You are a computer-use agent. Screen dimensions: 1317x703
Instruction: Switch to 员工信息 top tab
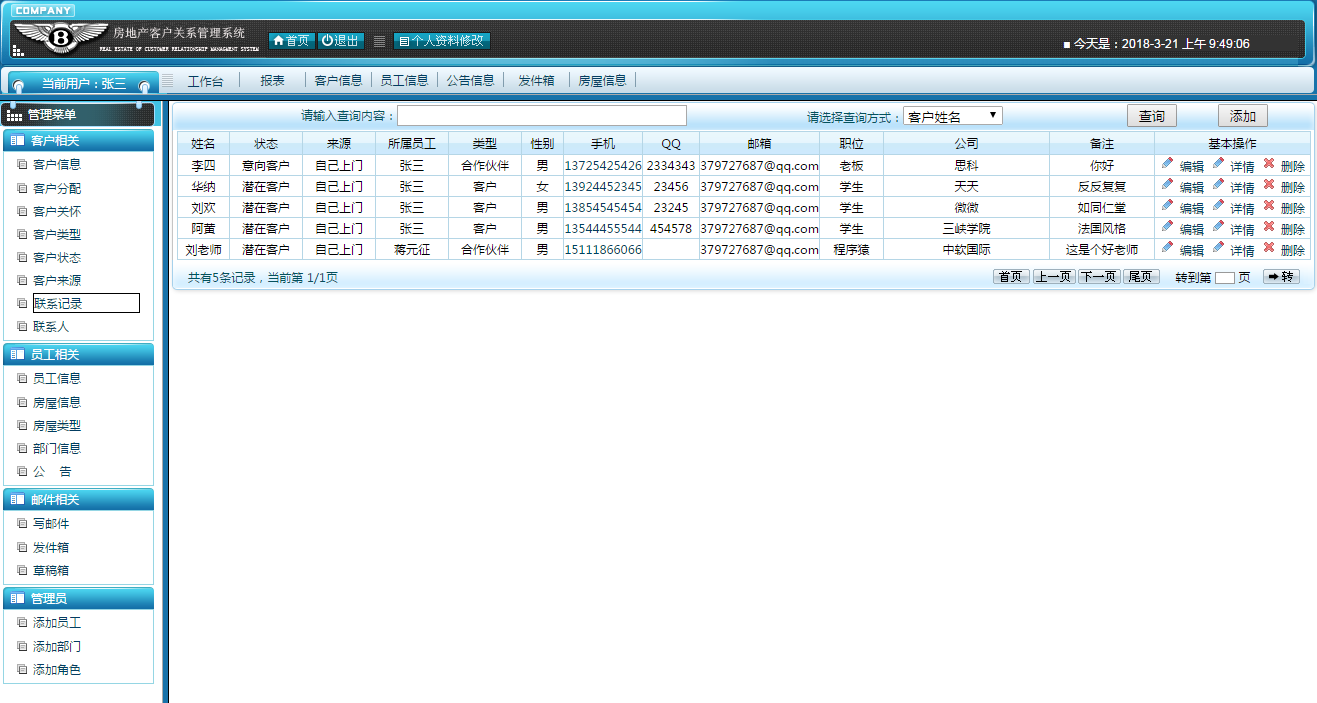pos(404,81)
